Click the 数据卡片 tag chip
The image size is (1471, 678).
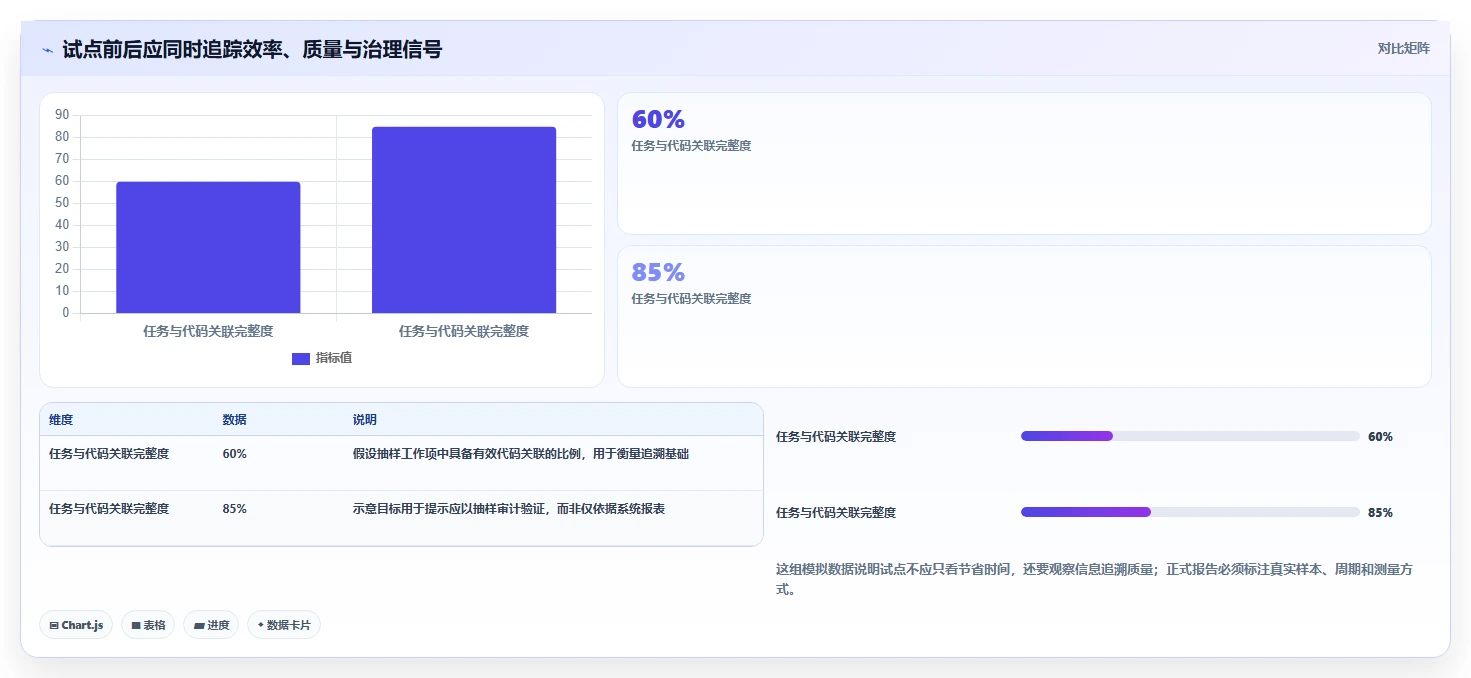click(x=284, y=625)
